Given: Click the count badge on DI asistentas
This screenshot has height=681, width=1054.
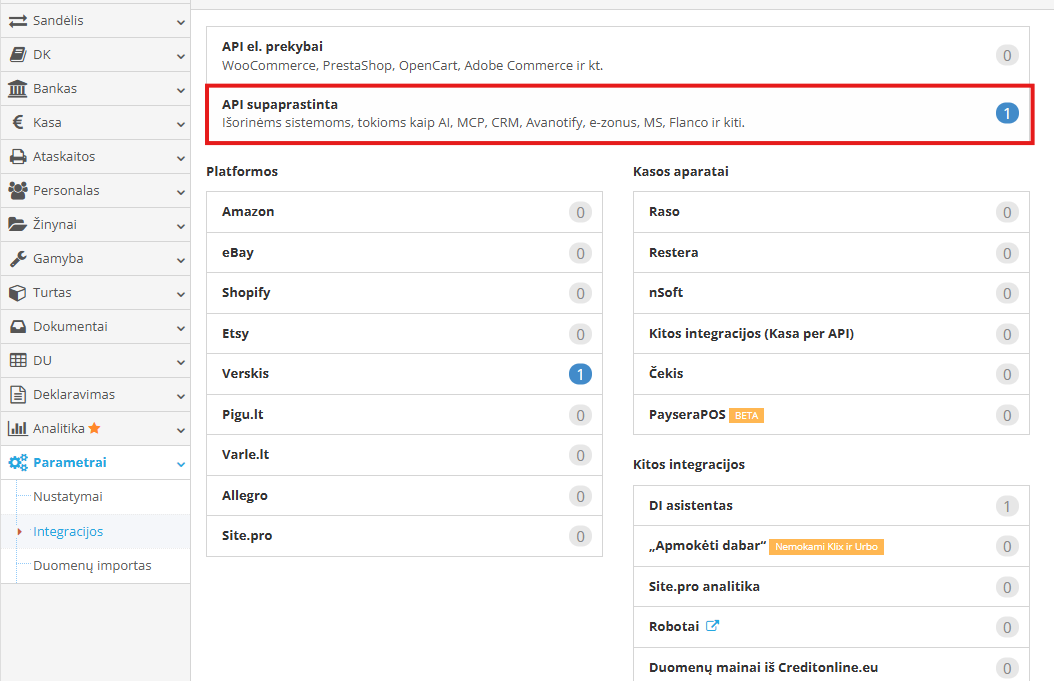Looking at the screenshot, I should click(x=1007, y=506).
